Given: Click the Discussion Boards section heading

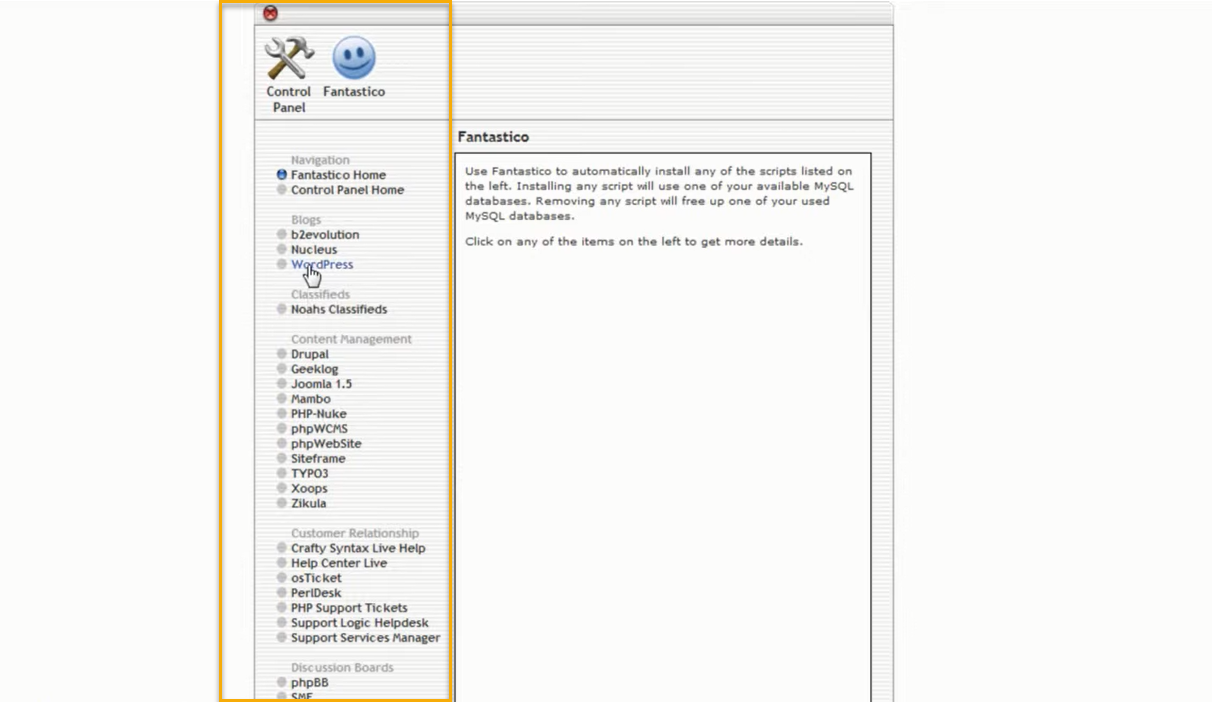Looking at the screenshot, I should [x=342, y=668].
